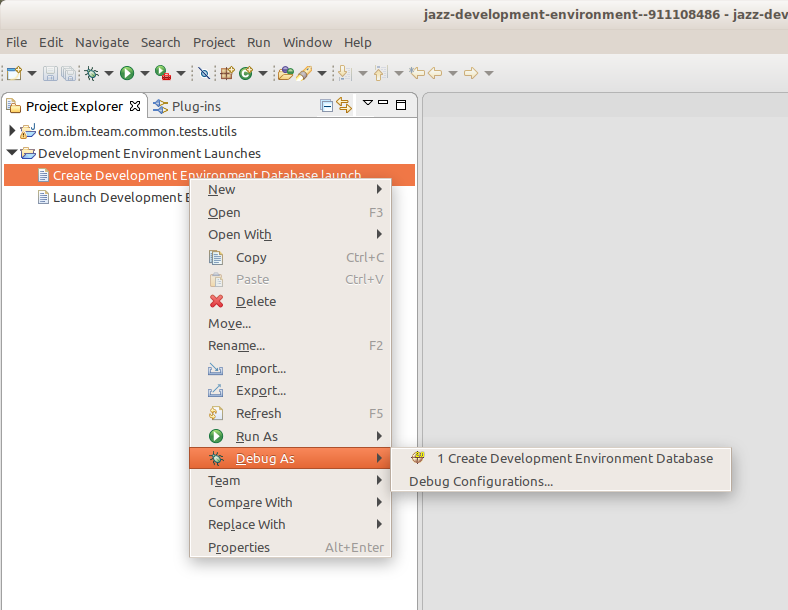The height and width of the screenshot is (610, 788).
Task: Click the New Java Package icon
Action: (227, 73)
